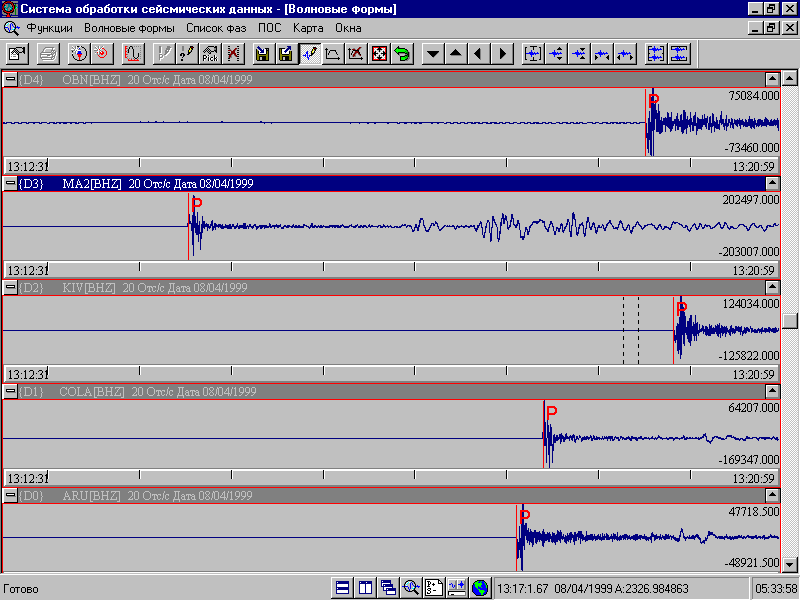Open the ПОС menu

269,28
